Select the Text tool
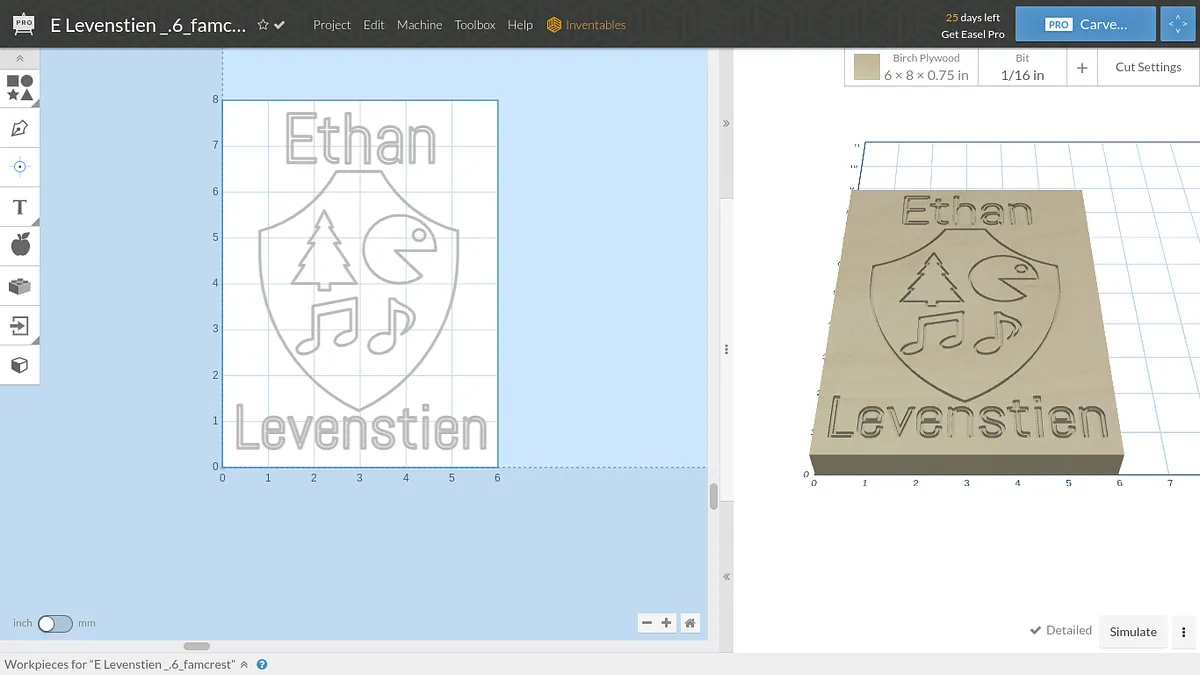The width and height of the screenshot is (1200, 675). pos(19,207)
